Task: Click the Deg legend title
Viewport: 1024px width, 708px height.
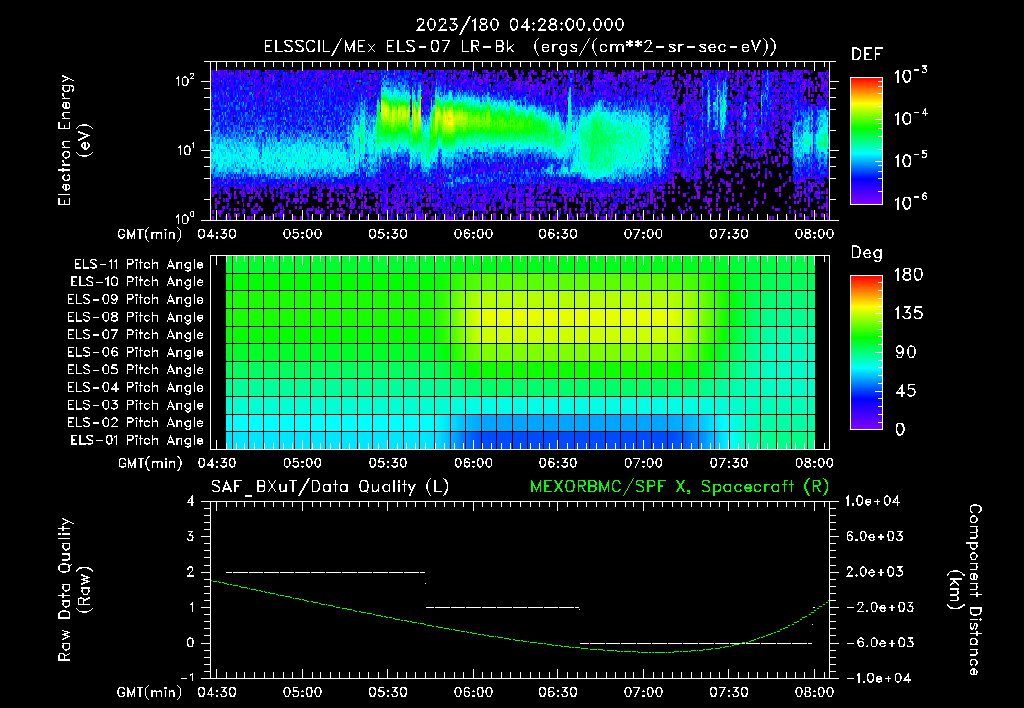Action: pos(867,253)
